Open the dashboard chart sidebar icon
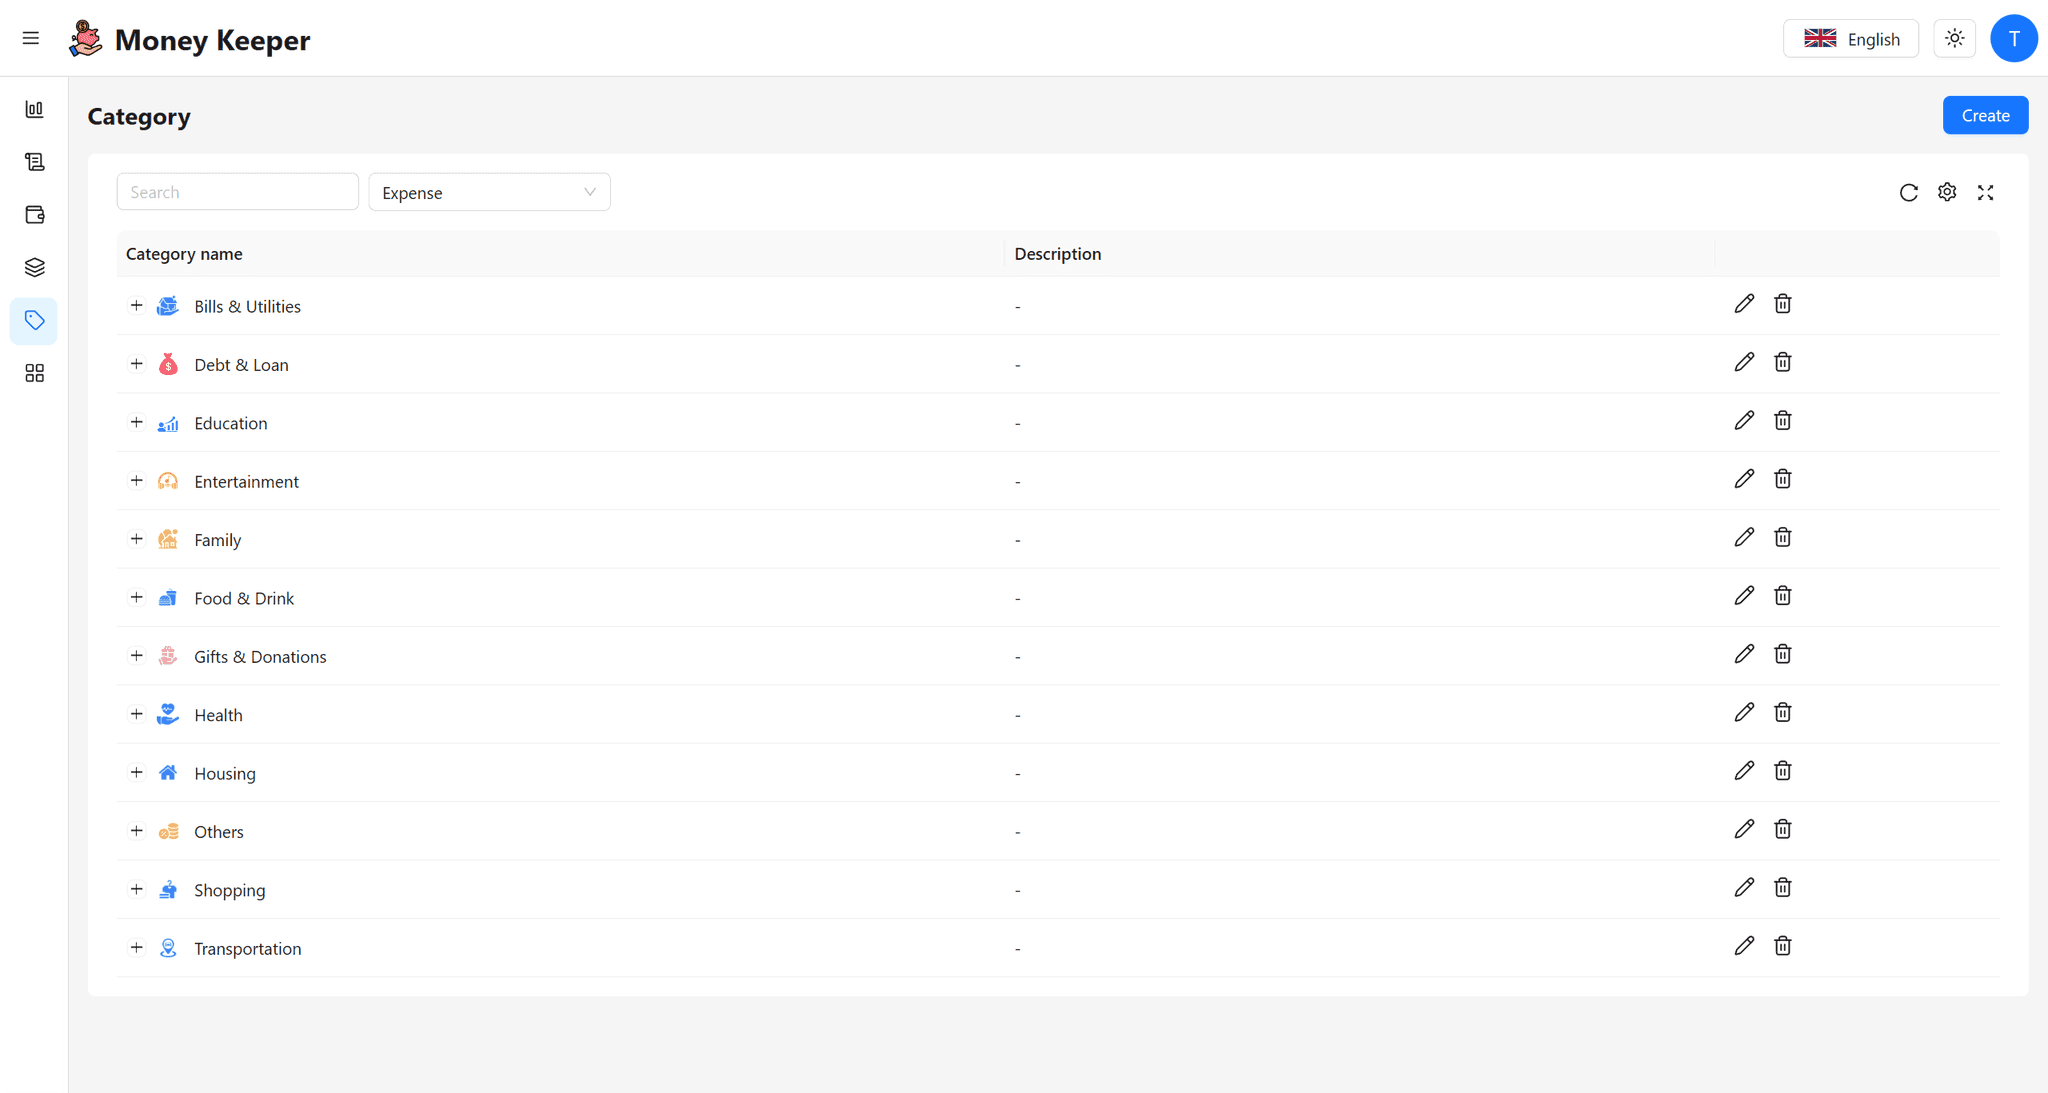Viewport: 2048px width, 1093px height. point(34,109)
